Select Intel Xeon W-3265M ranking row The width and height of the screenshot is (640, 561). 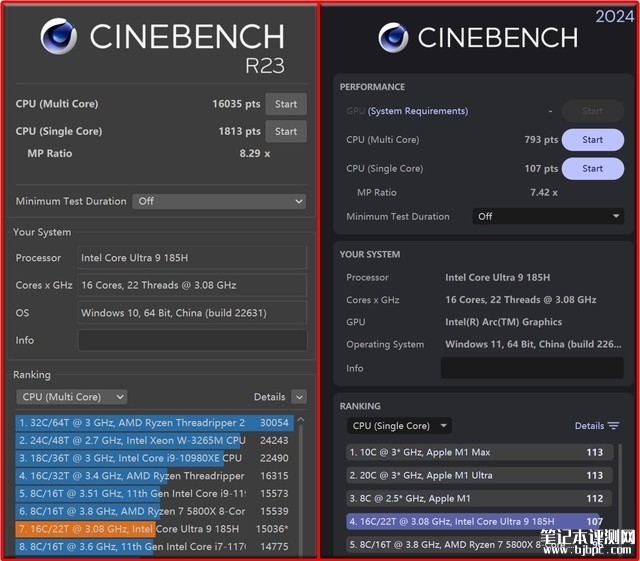[x=155, y=440]
